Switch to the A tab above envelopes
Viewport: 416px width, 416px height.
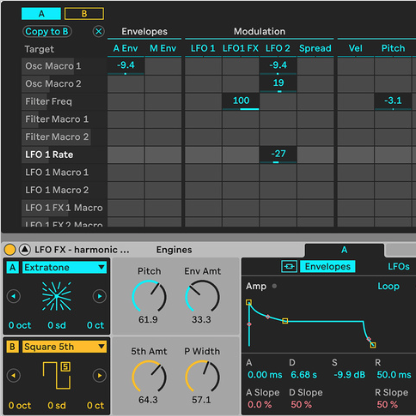[344, 250]
